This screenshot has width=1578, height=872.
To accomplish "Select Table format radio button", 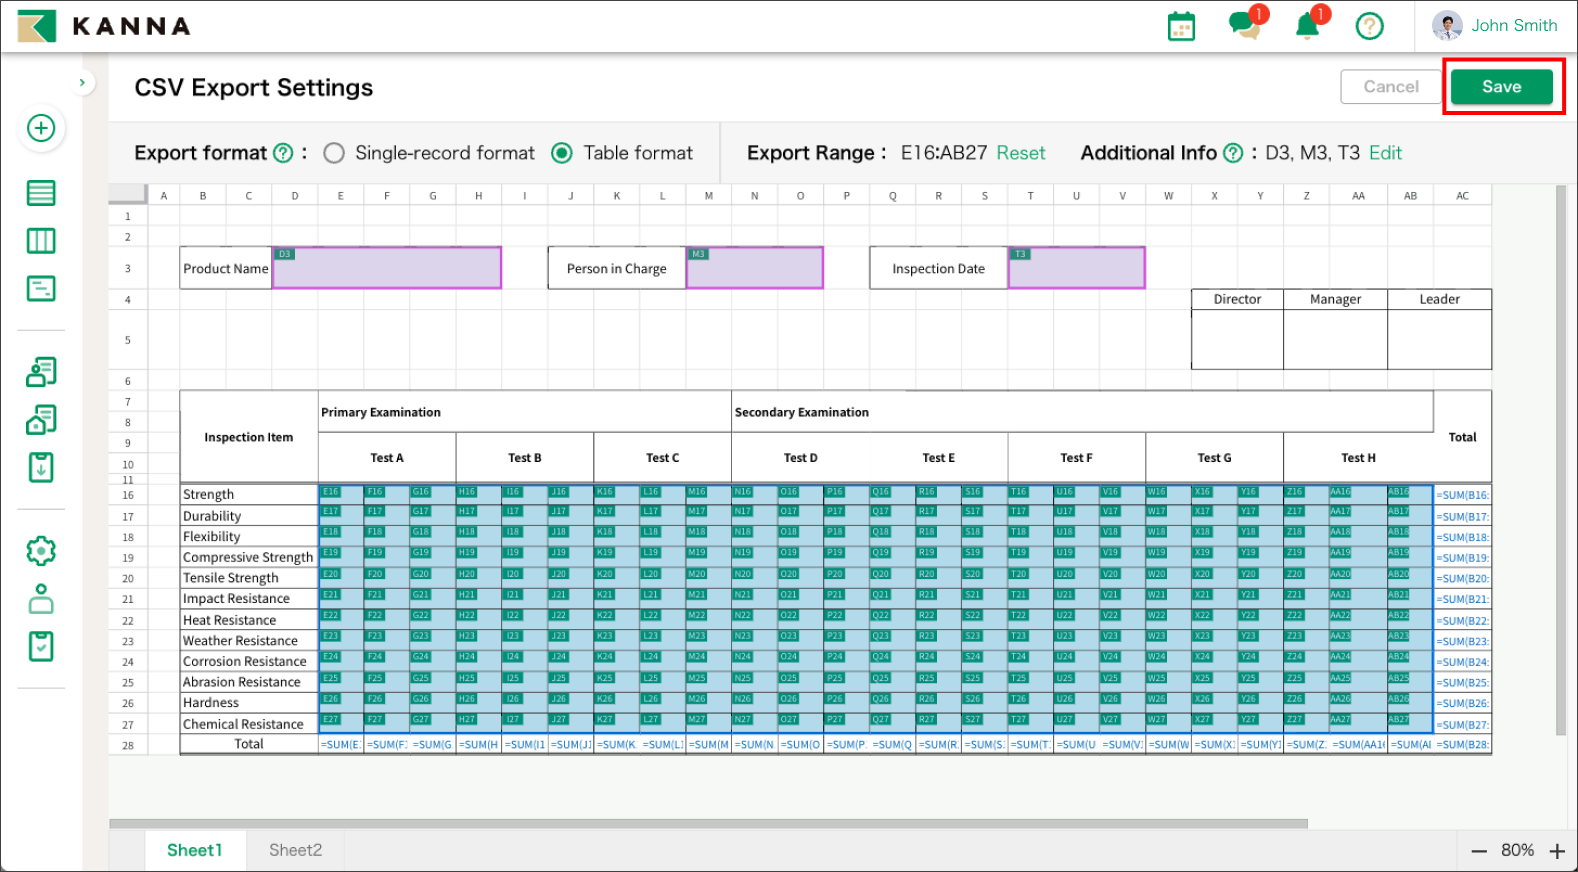I will pos(562,153).
